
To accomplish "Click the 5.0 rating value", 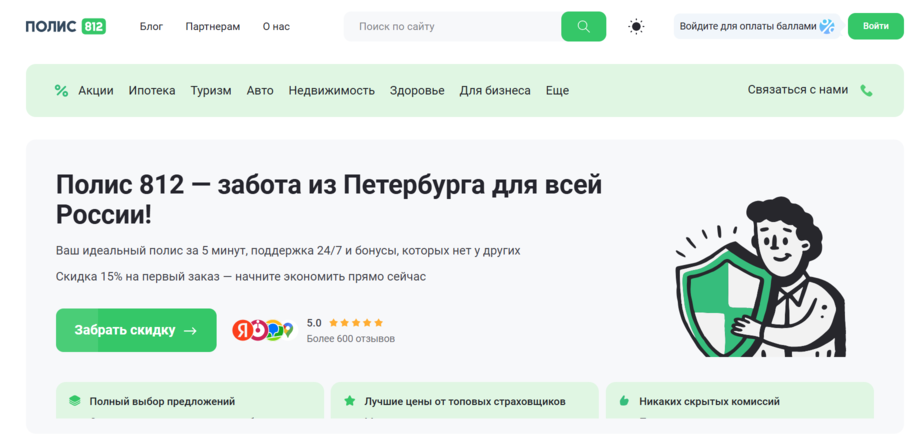I will [314, 323].
